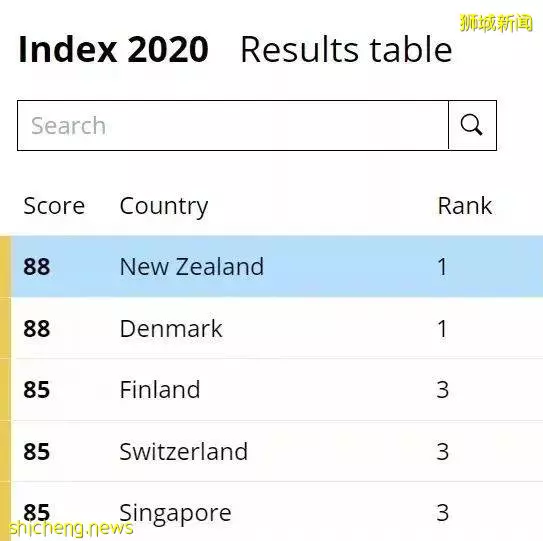Viewport: 543px width, 541px height.
Task: Click Switzerland's rank number 3
Action: 443,451
